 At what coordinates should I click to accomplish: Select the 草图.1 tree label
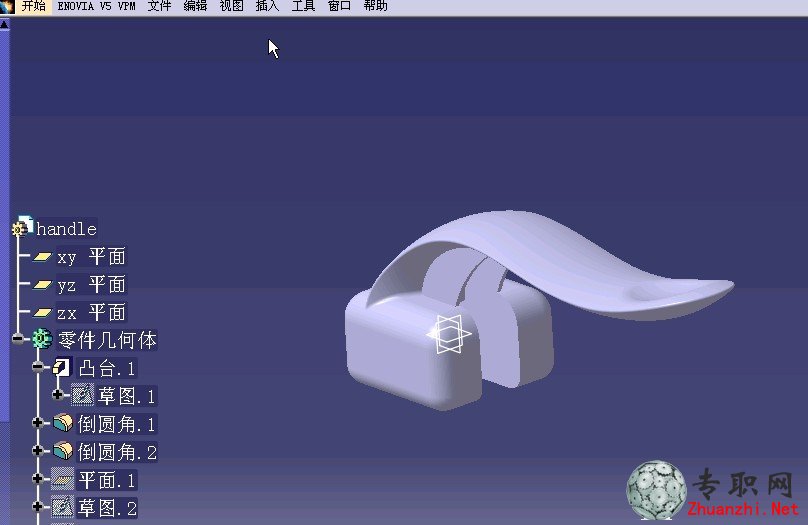pos(127,396)
